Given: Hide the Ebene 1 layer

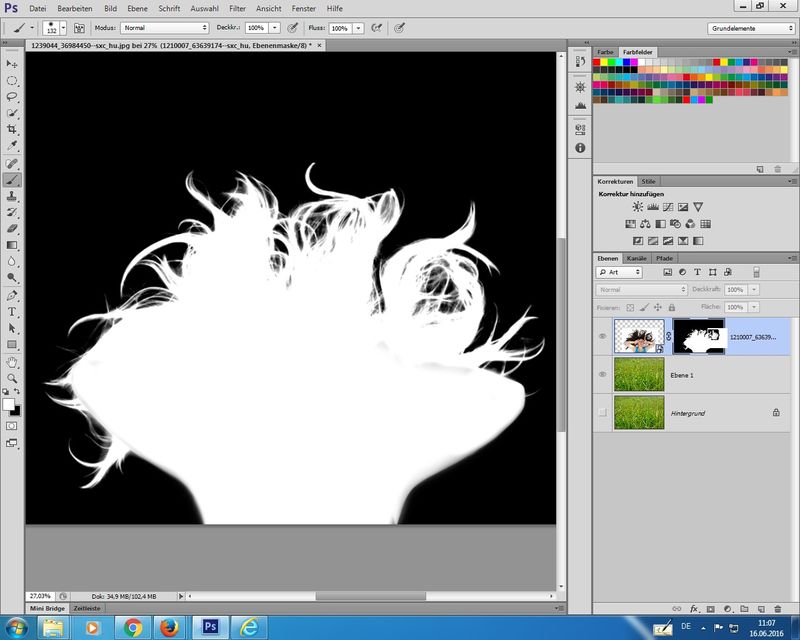Looking at the screenshot, I should click(602, 374).
